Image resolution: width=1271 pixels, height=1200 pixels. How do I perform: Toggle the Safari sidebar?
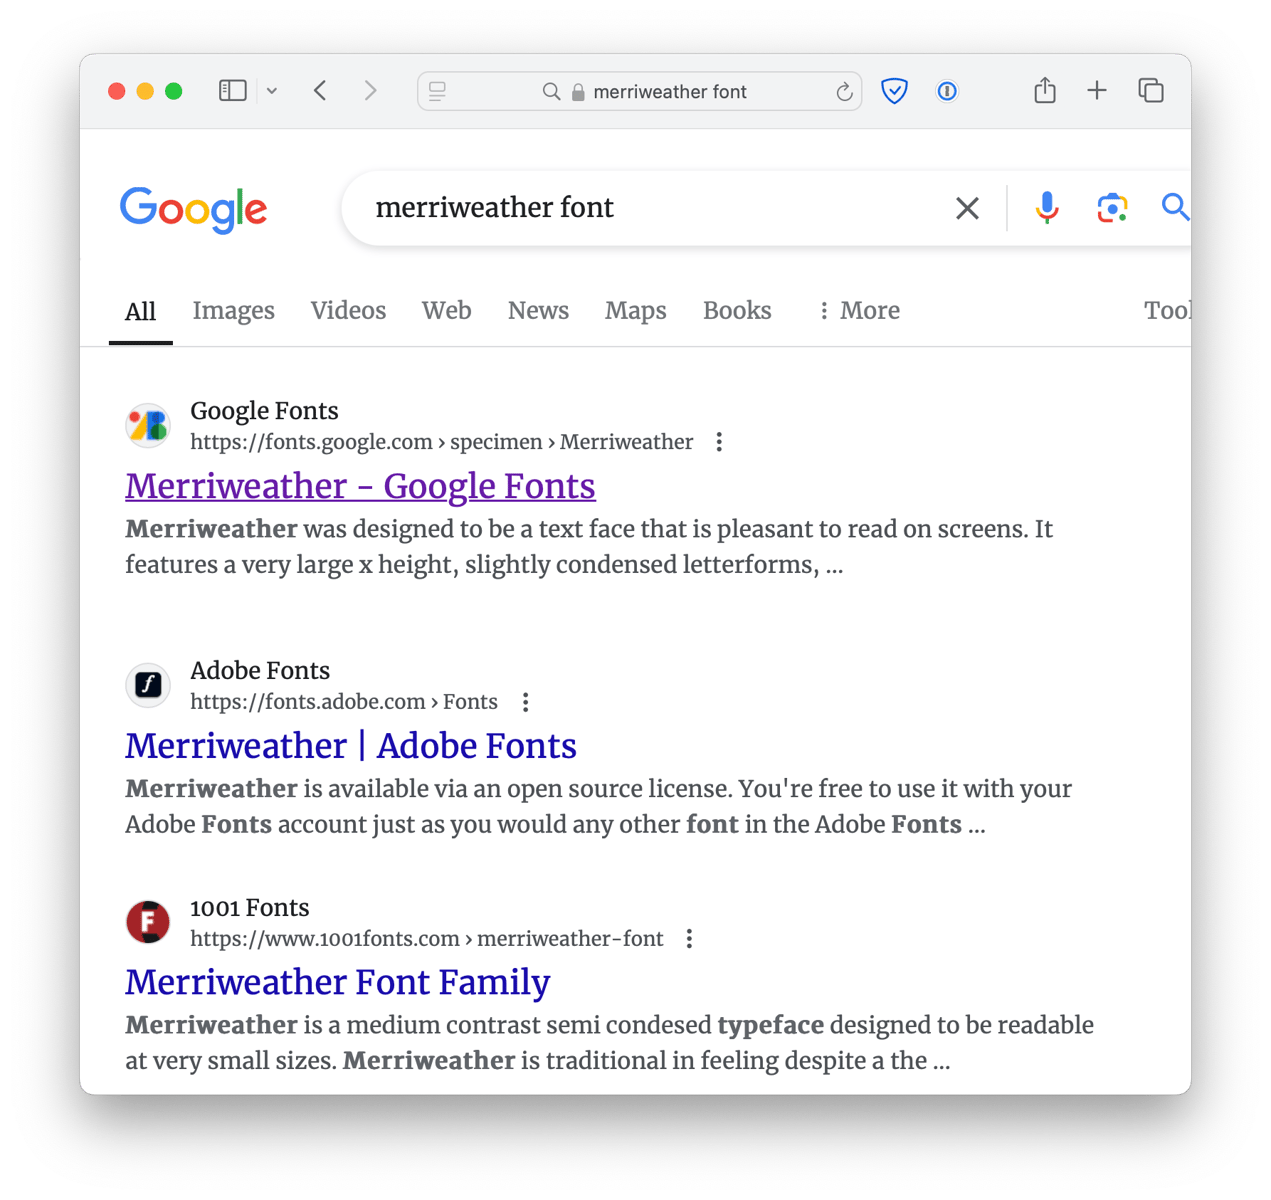click(232, 91)
